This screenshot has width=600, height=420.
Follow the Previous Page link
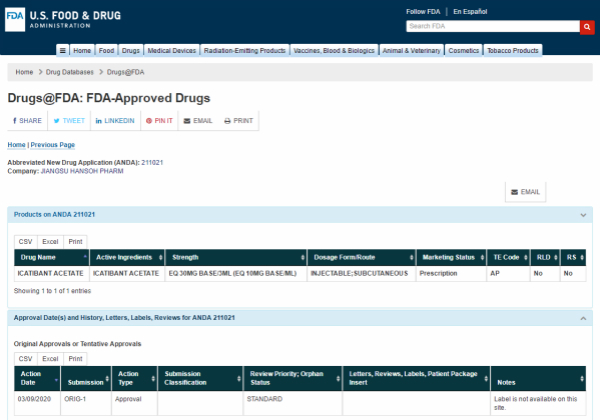point(52,145)
